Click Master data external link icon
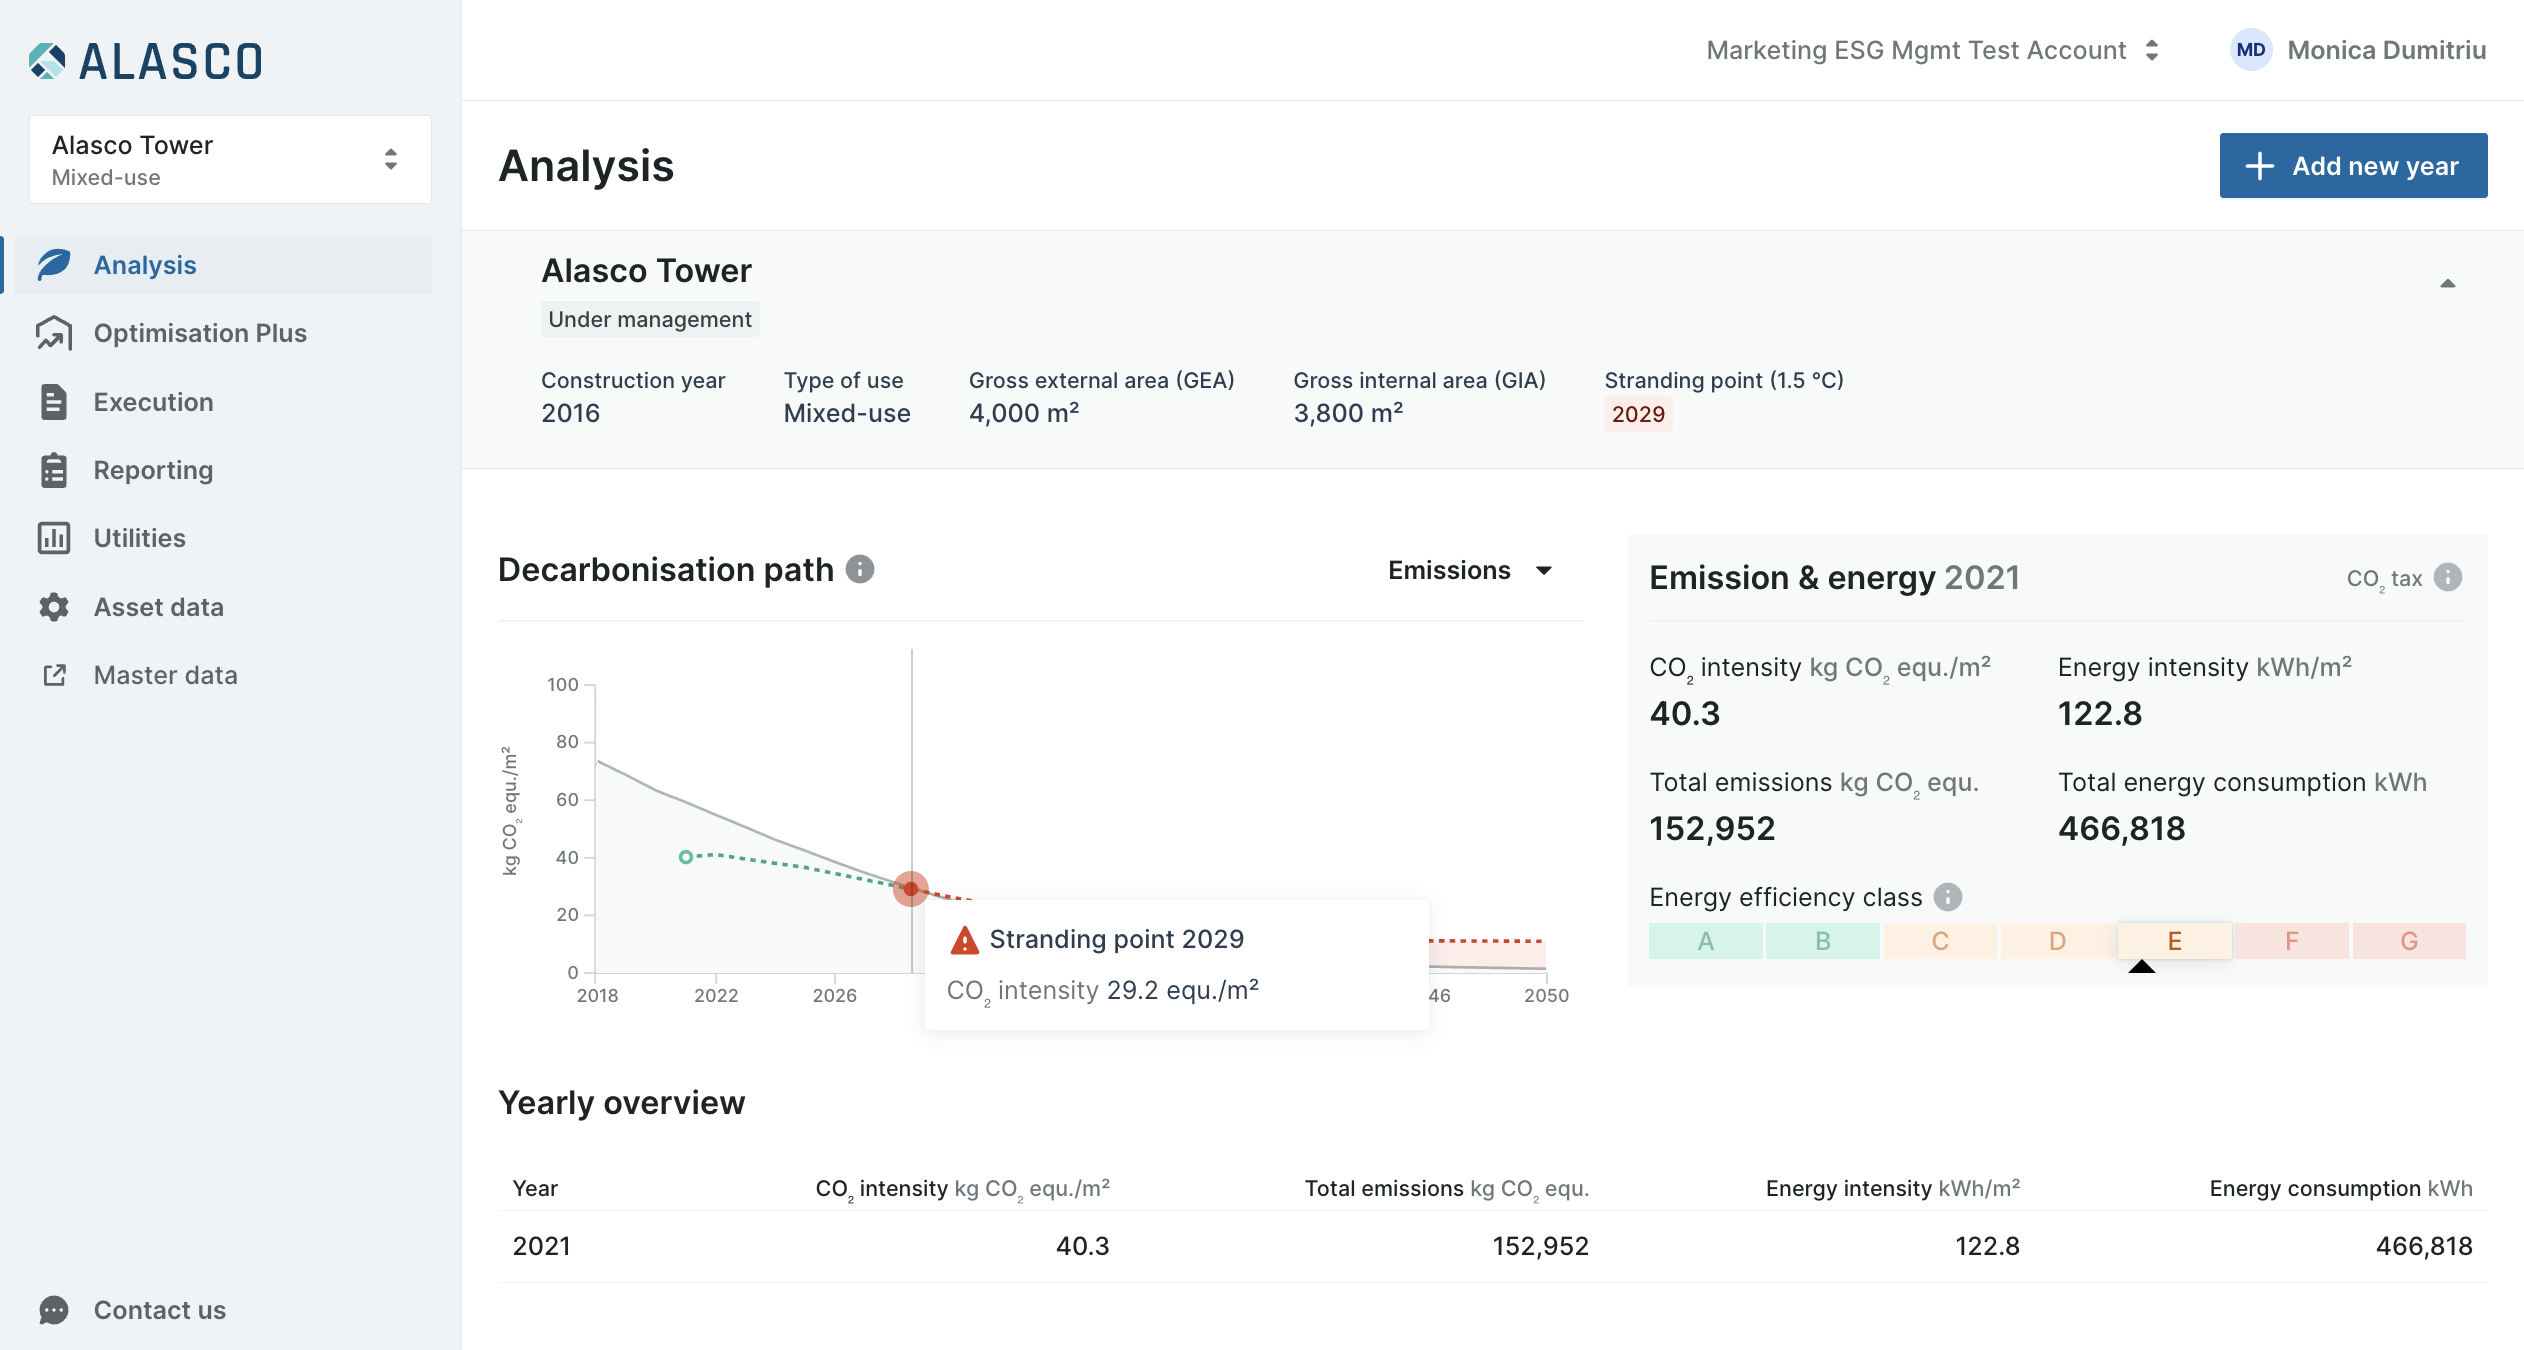This screenshot has width=2524, height=1350. [x=54, y=675]
